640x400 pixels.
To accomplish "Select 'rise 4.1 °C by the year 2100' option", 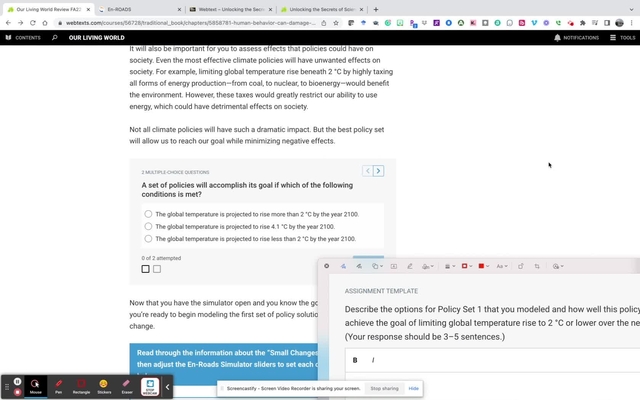I will coord(148,227).
